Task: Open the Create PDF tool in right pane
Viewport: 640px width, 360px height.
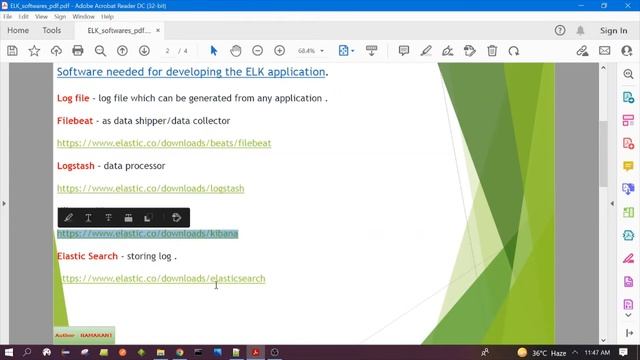Action: (x=628, y=143)
